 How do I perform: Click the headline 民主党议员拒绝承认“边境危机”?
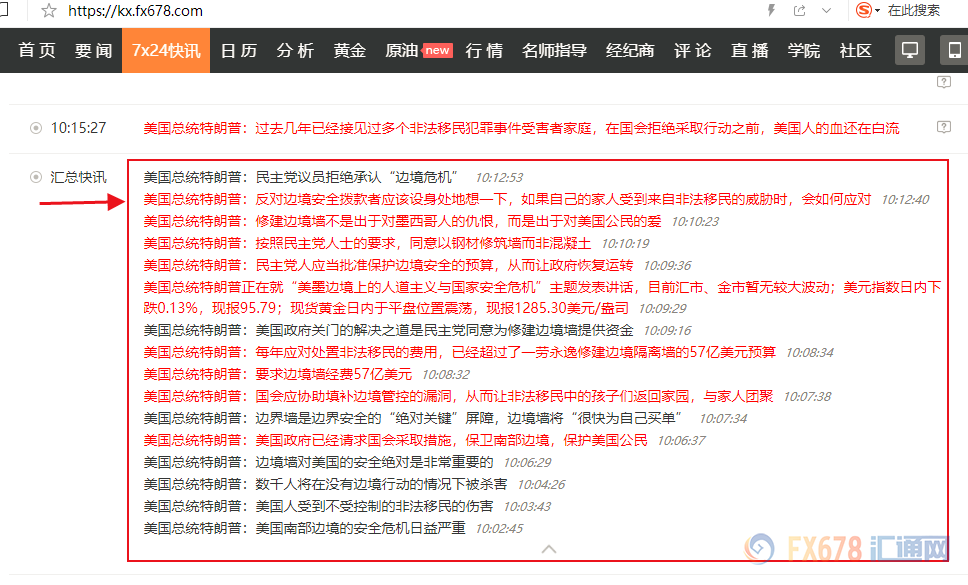[x=301, y=178]
